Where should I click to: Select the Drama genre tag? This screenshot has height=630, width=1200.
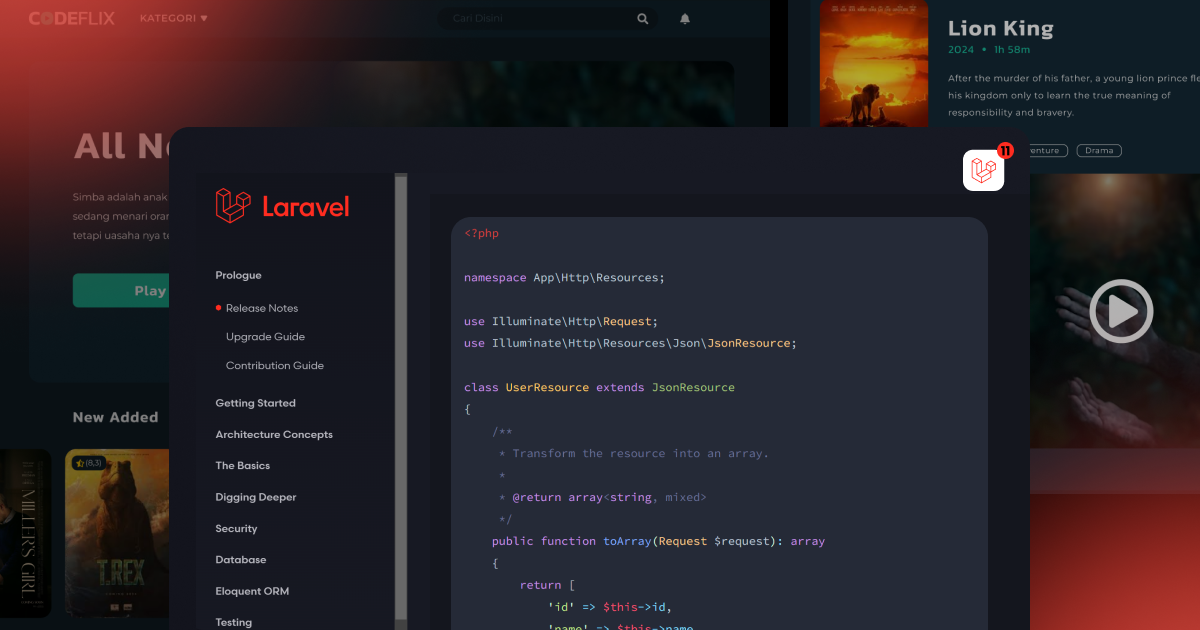tap(1099, 151)
